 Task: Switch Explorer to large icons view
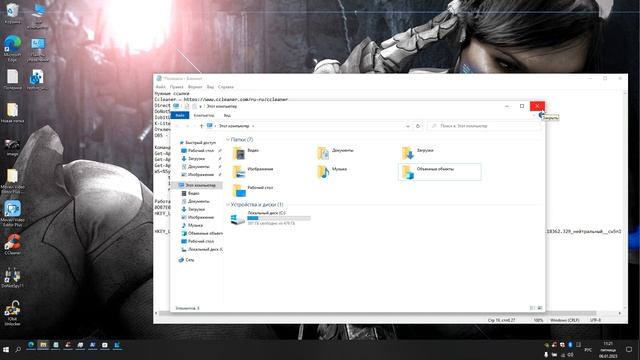(x=540, y=308)
